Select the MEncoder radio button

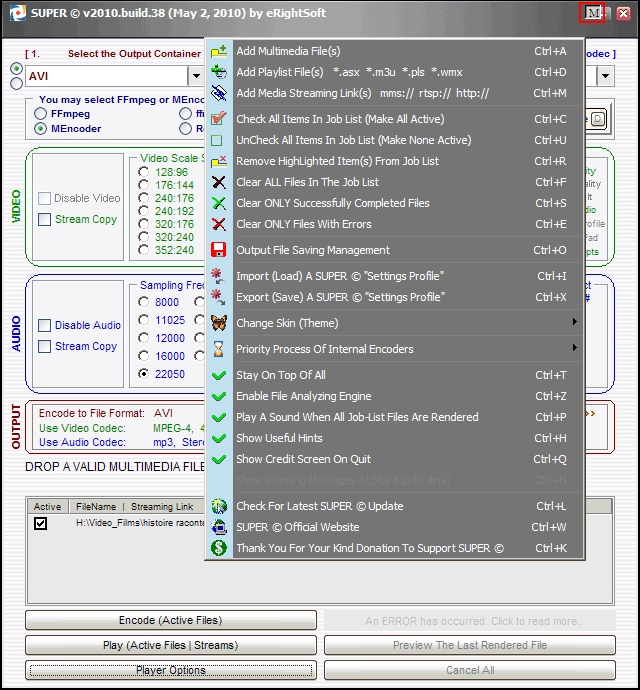tap(40, 129)
